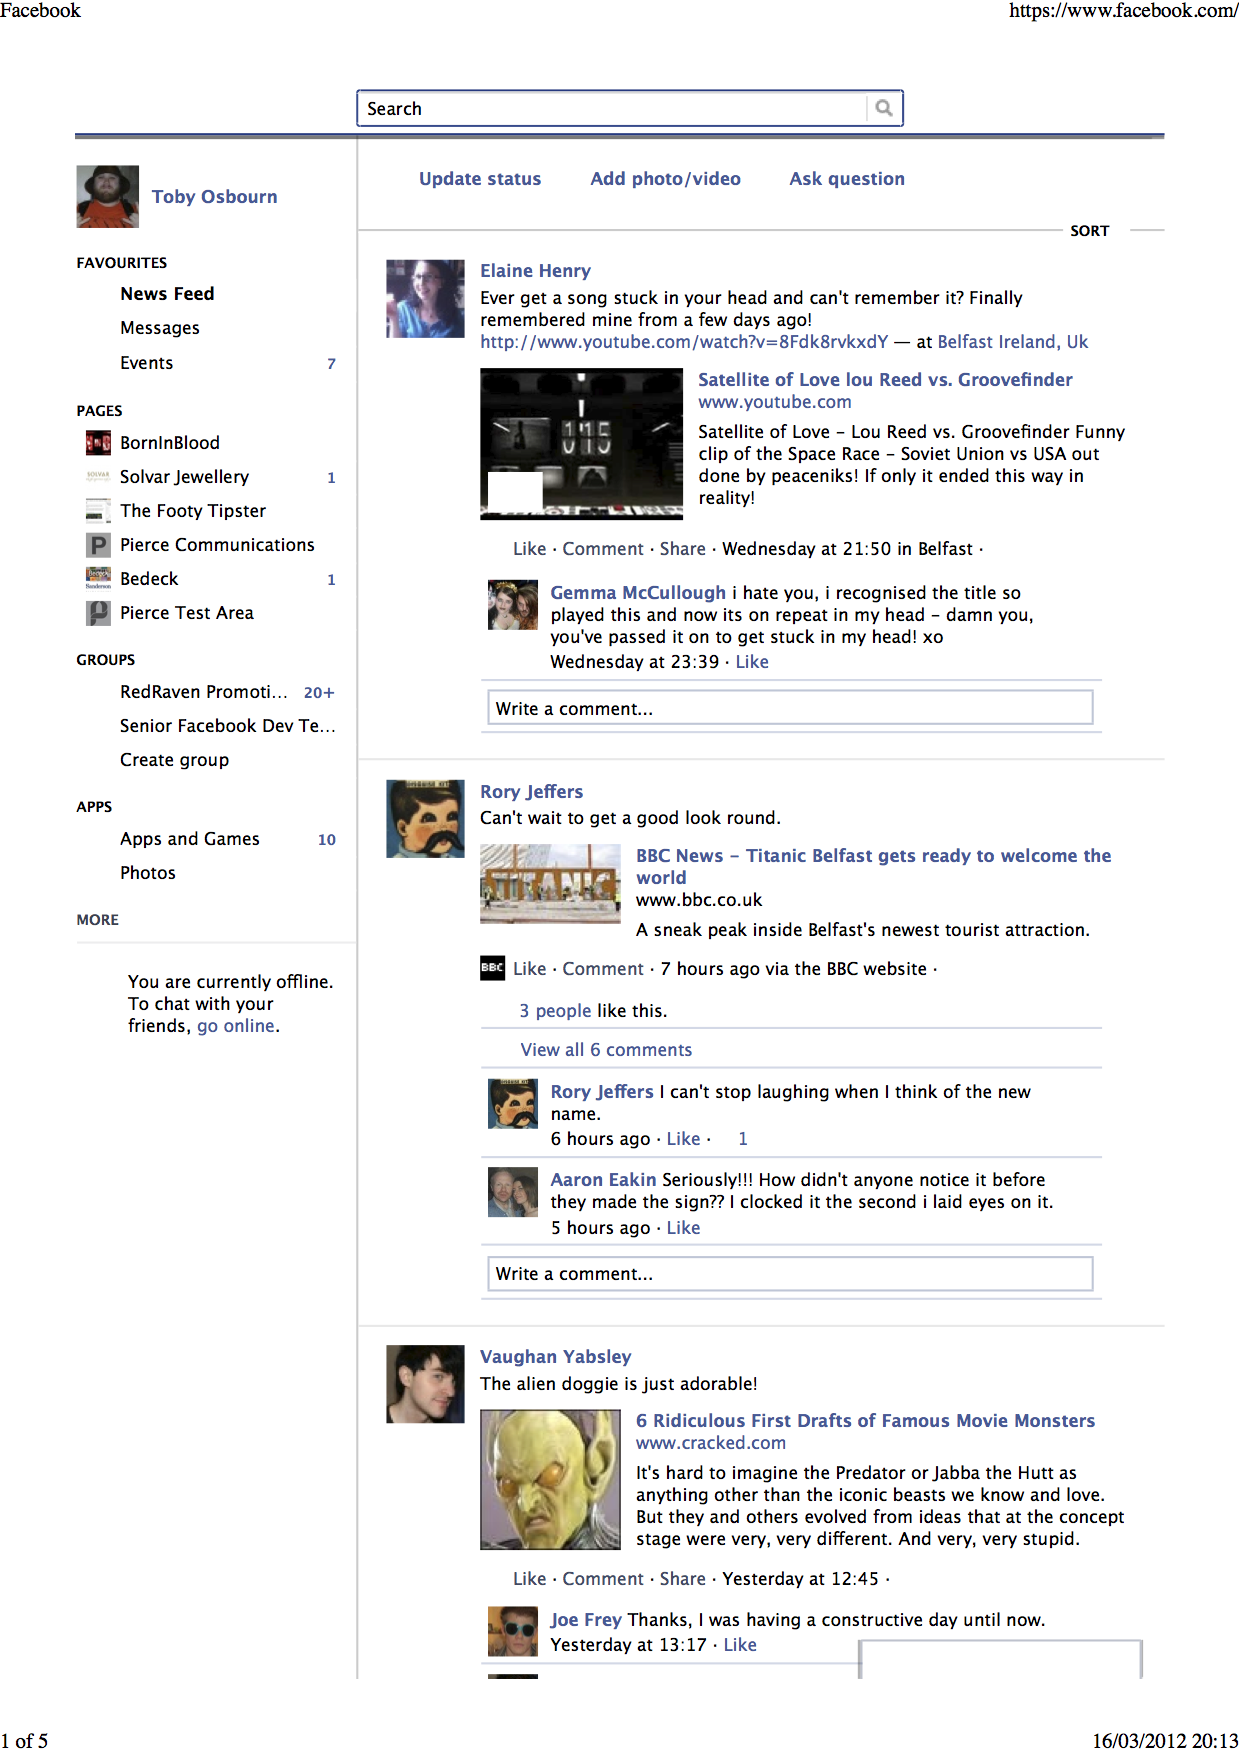Select Add photo/video tab
1239x1754 pixels.
coord(666,179)
